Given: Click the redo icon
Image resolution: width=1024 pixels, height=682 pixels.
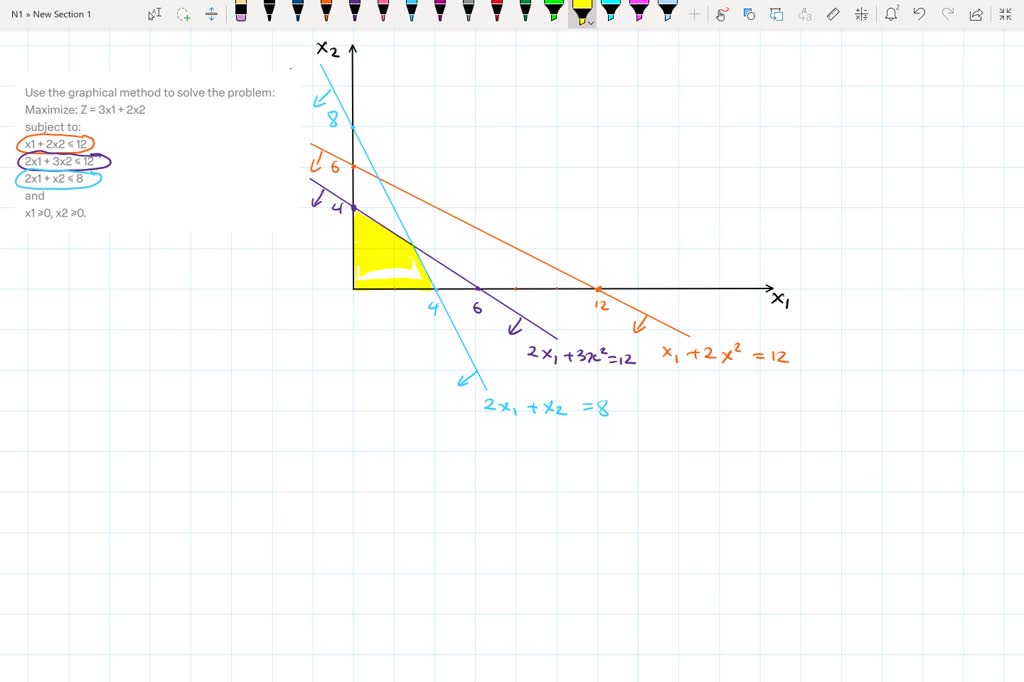Looking at the screenshot, I should (948, 14).
